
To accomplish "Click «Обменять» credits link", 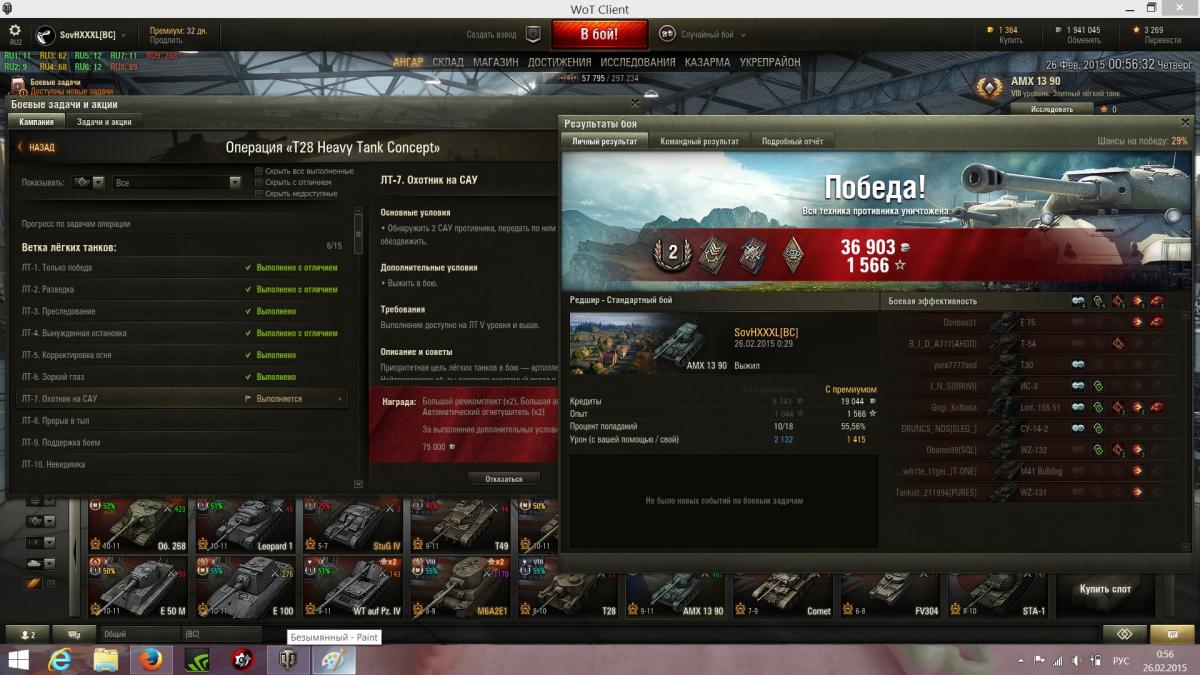I will 1083,41.
